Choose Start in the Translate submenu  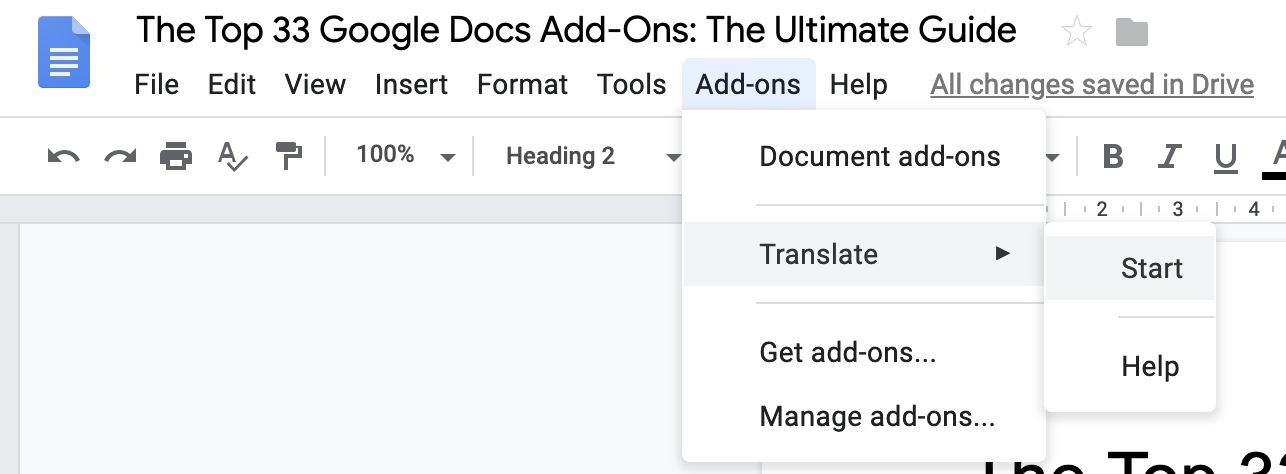pos(1152,268)
